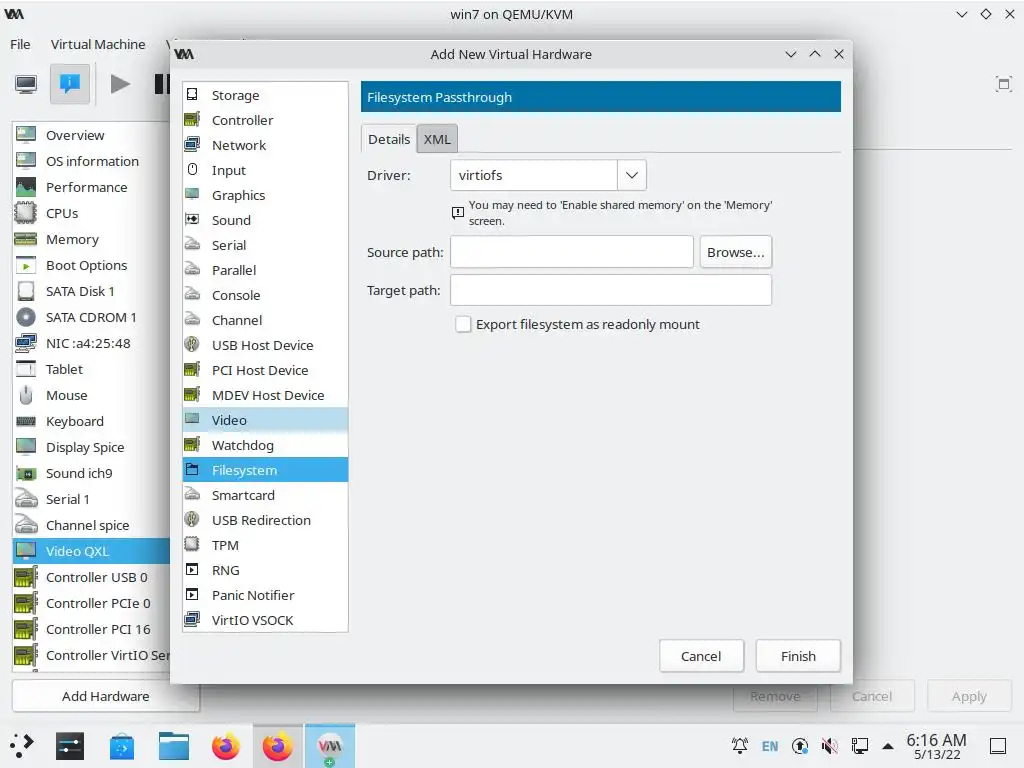Viewport: 1024px width, 768px height.
Task: Open Overview in VM hardware list
Action: [91, 135]
